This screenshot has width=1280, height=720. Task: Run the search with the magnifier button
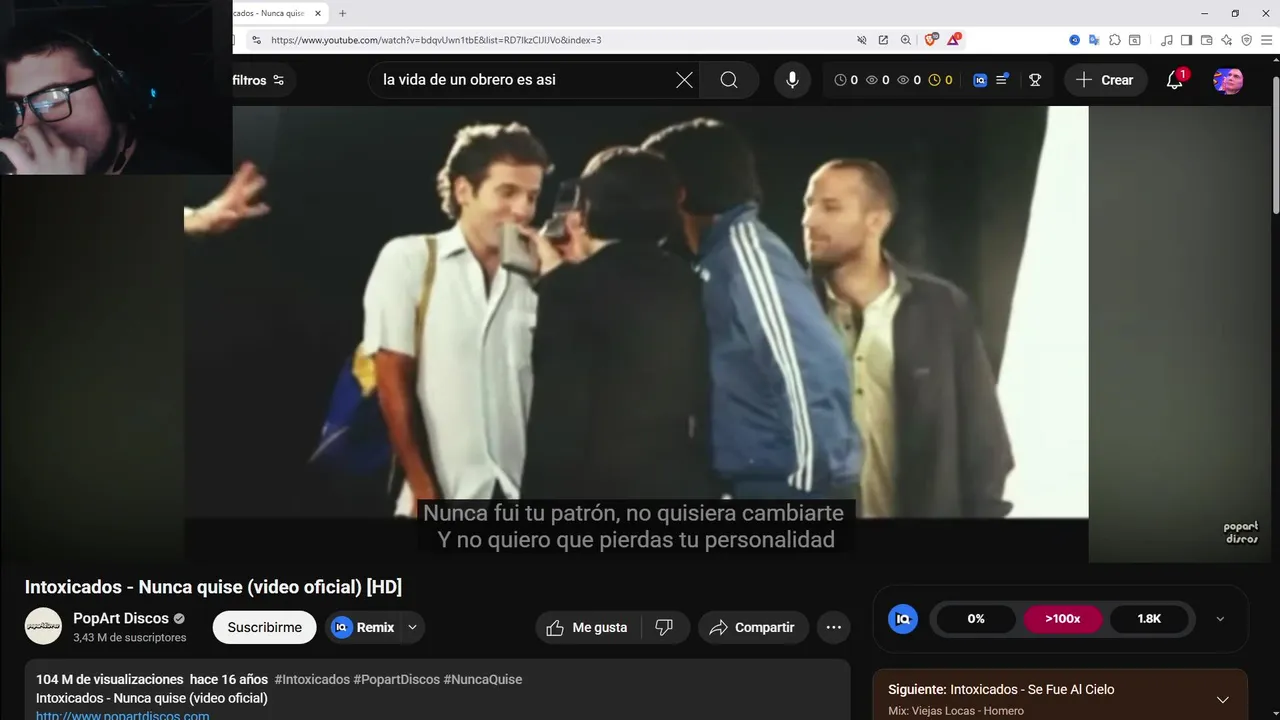729,80
